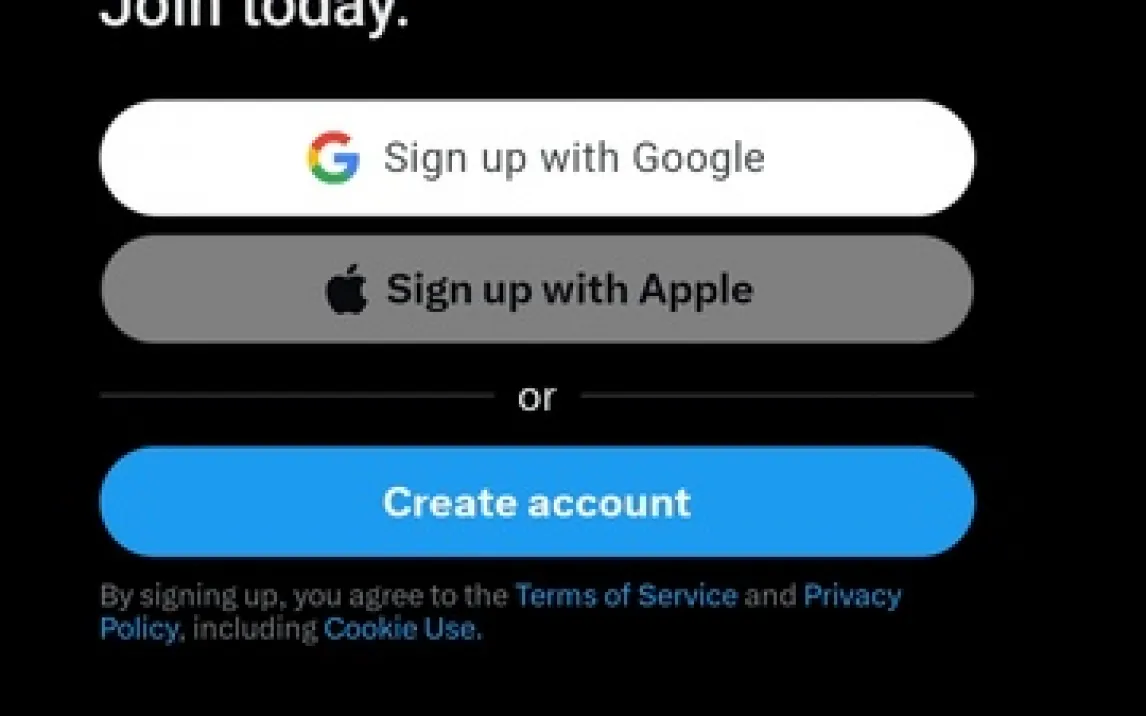Click the "Join today." heading
Image resolution: width=1146 pixels, height=716 pixels.
(254, 12)
